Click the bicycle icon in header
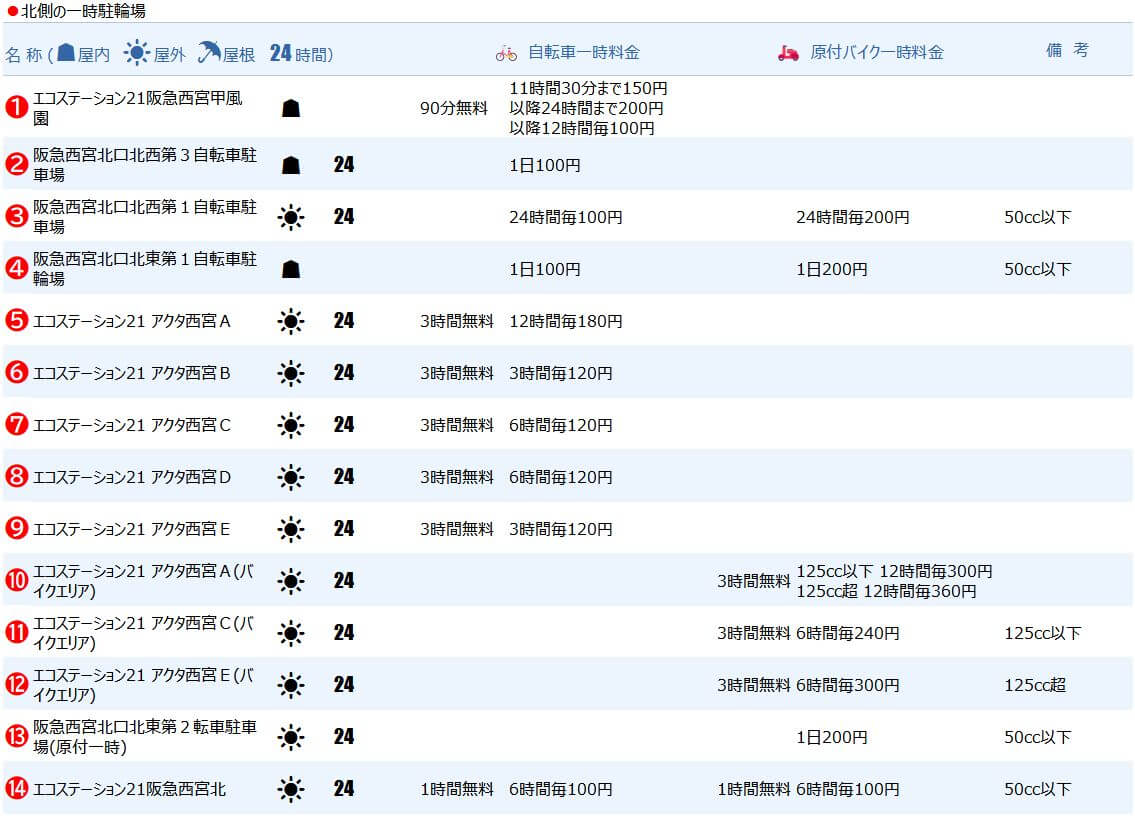This screenshot has width=1135, height=816. click(x=506, y=54)
